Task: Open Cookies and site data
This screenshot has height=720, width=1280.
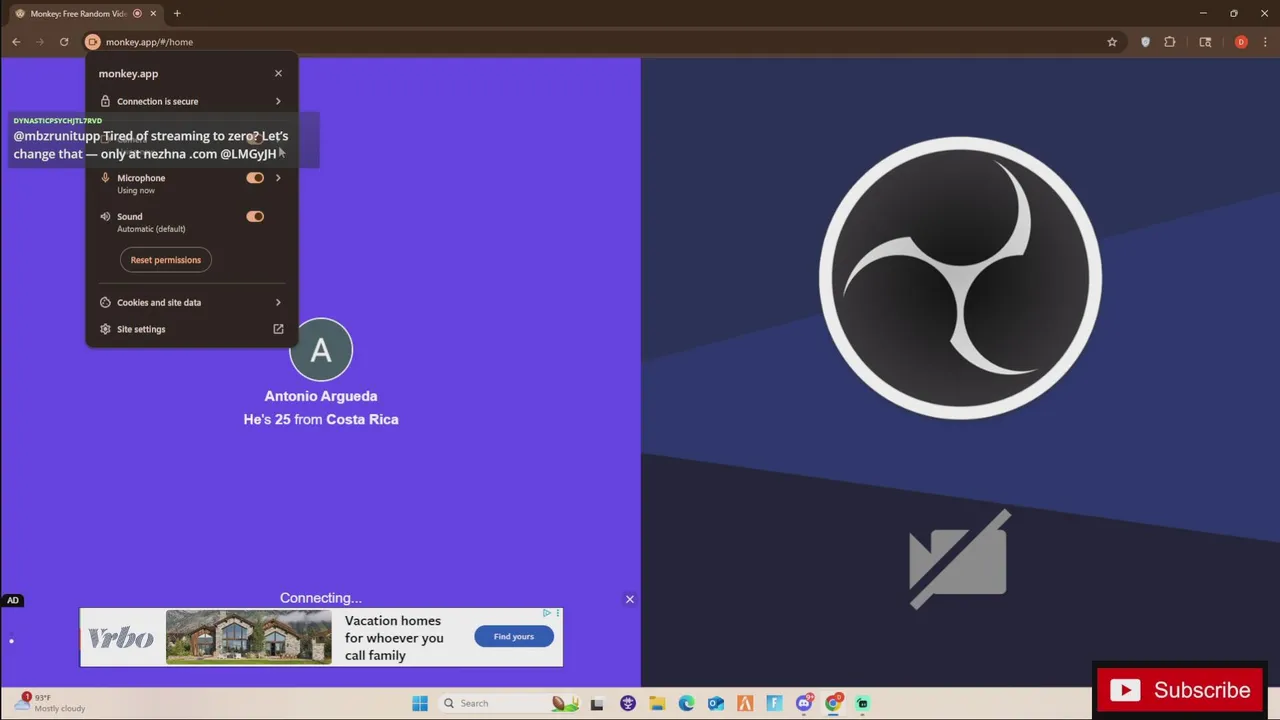Action: 191,302
